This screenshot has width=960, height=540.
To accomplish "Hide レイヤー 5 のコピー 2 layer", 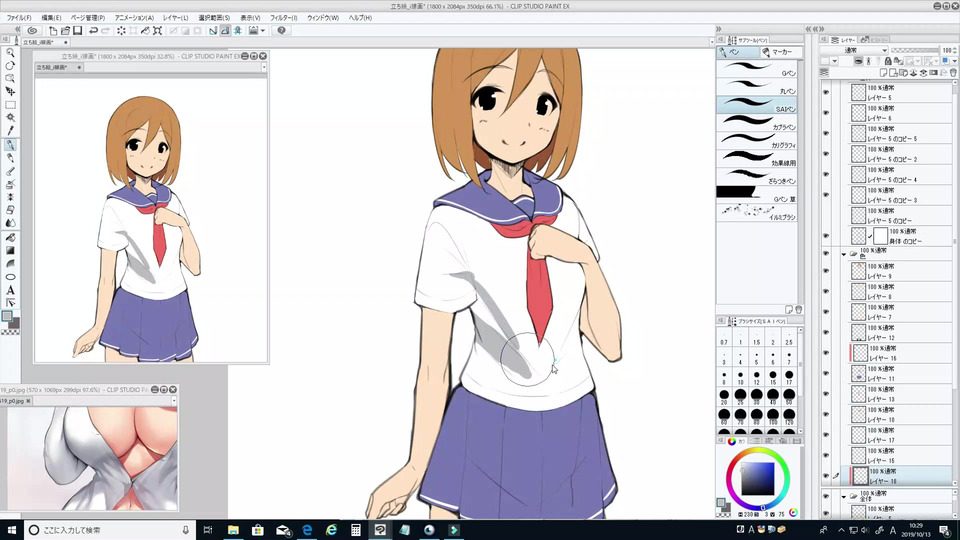I will (x=826, y=154).
